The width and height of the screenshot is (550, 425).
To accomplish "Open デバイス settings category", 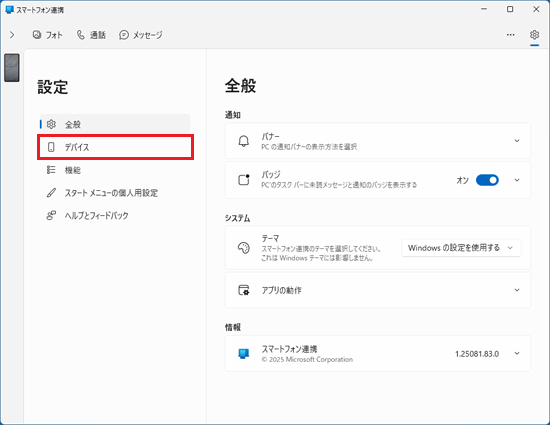I will [x=115, y=147].
